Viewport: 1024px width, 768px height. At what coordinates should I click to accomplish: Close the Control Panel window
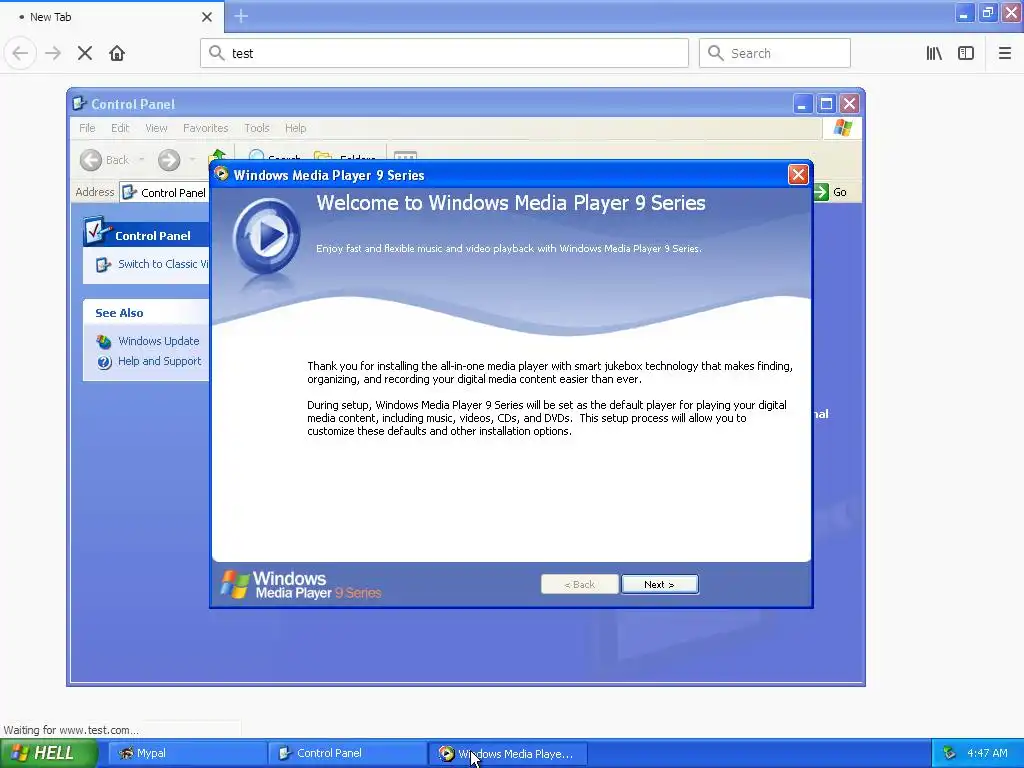(850, 104)
